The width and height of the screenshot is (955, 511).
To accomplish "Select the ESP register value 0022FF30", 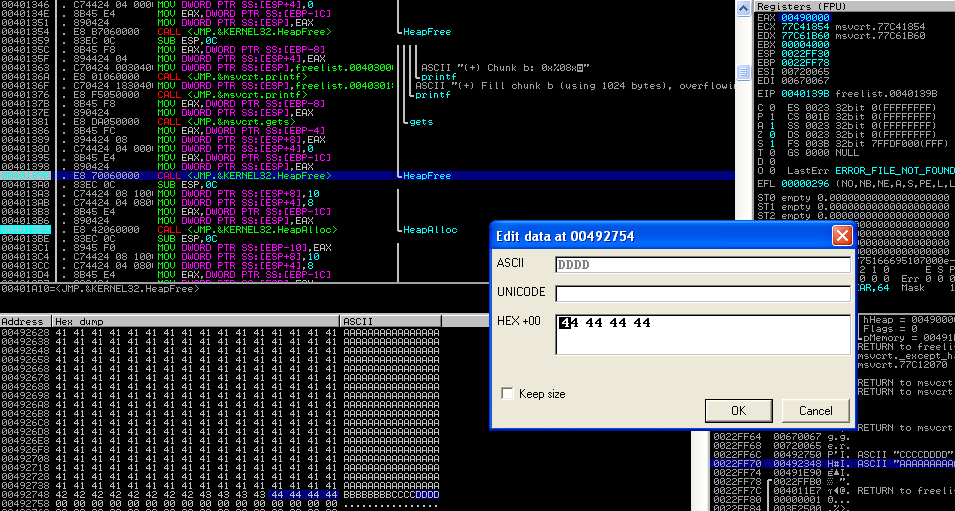I will (805, 54).
